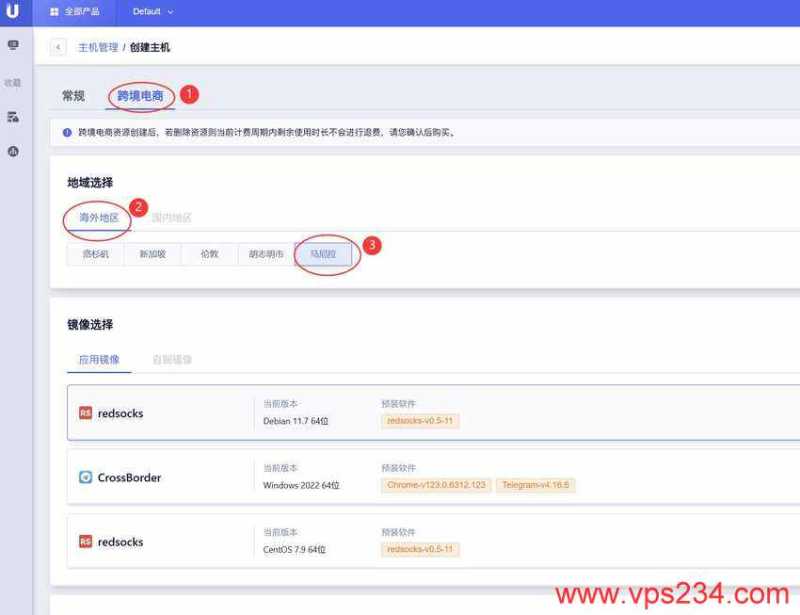
Task: Click the UCloud logo in top-left corner
Action: coord(12,12)
